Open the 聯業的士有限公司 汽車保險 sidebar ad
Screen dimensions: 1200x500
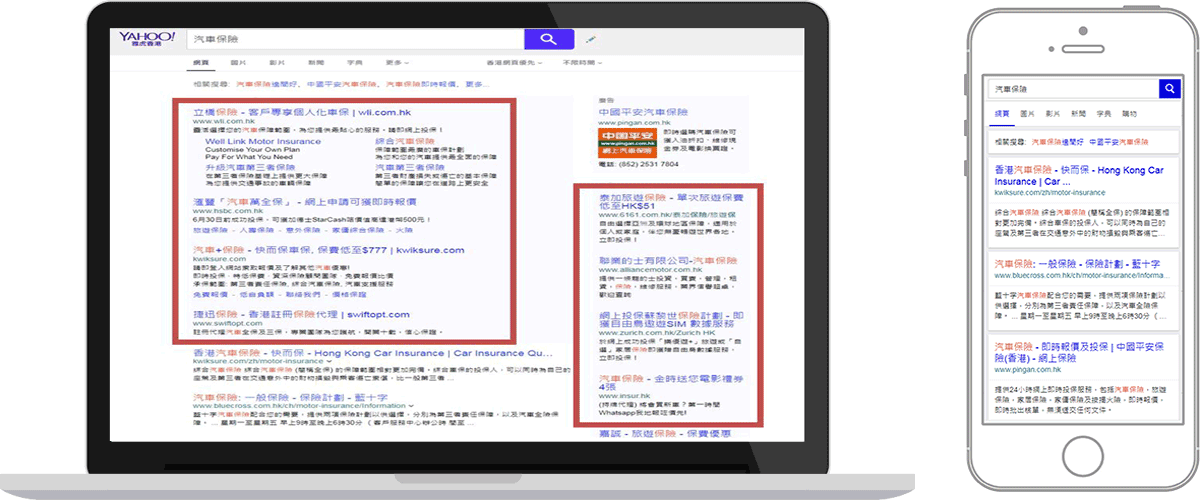pyautogui.click(x=668, y=260)
